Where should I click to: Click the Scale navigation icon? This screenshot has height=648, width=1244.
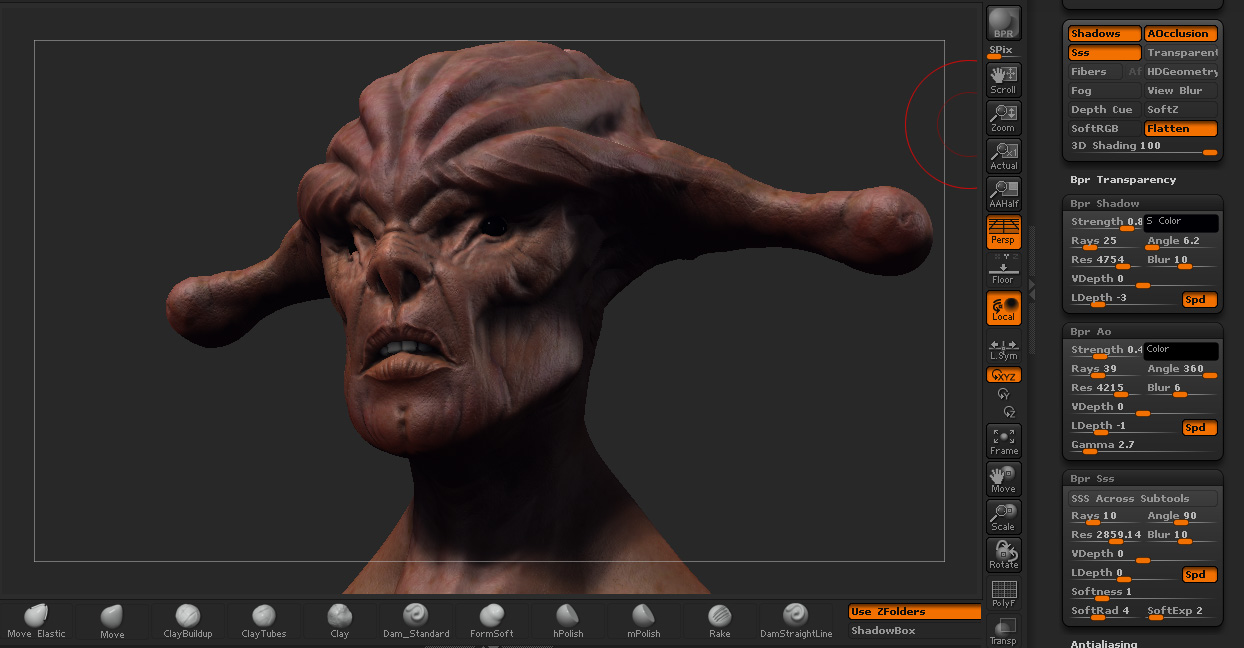pos(1003,517)
